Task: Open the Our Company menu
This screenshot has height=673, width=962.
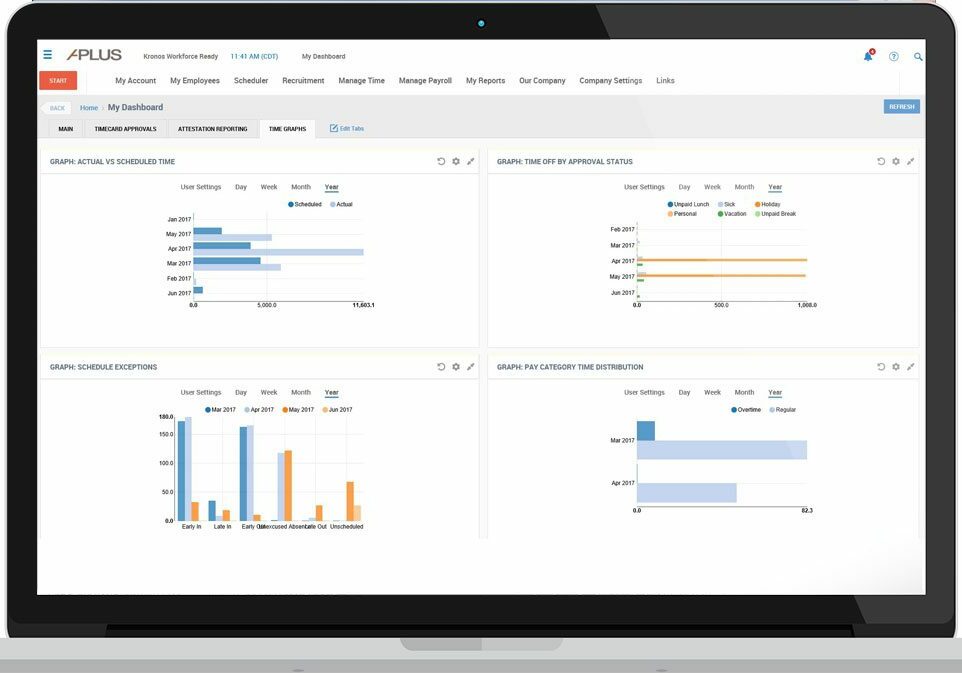Action: pos(542,80)
